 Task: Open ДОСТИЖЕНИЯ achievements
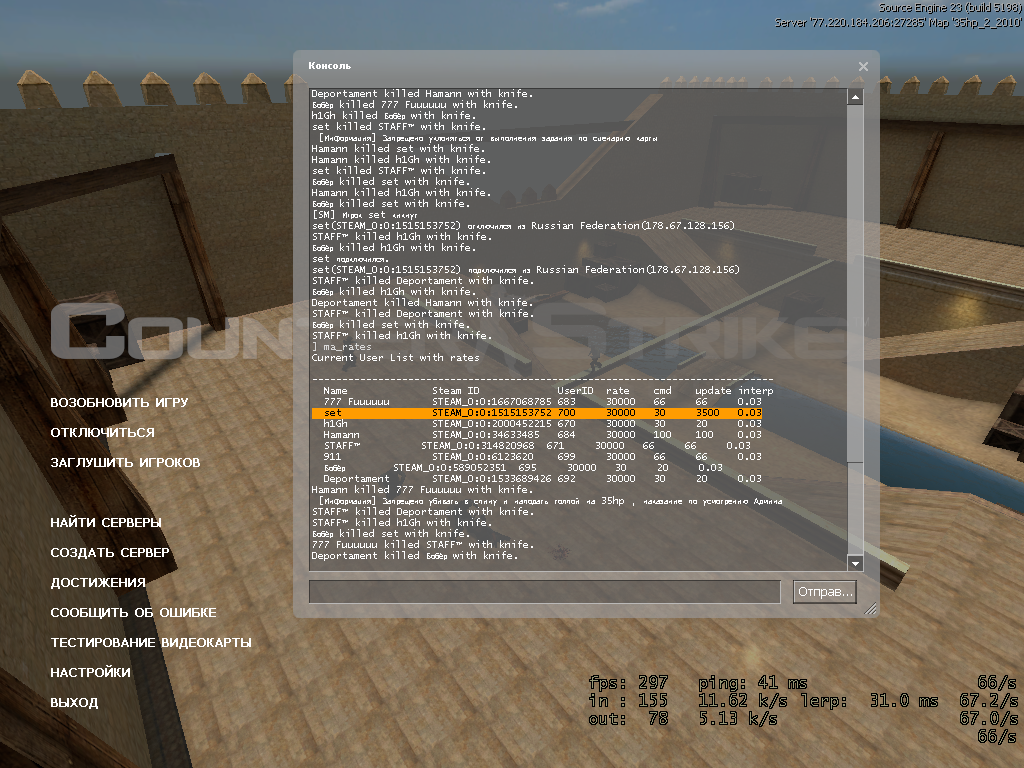click(98, 583)
